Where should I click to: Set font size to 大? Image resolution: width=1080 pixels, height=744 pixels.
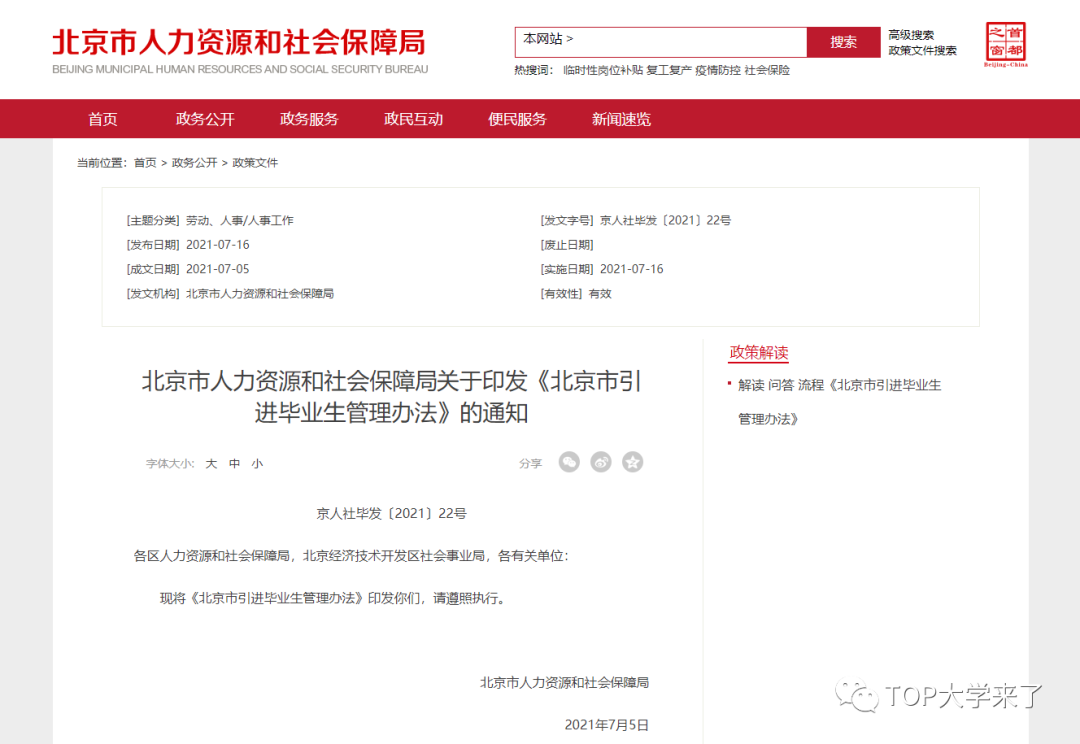pyautogui.click(x=211, y=464)
